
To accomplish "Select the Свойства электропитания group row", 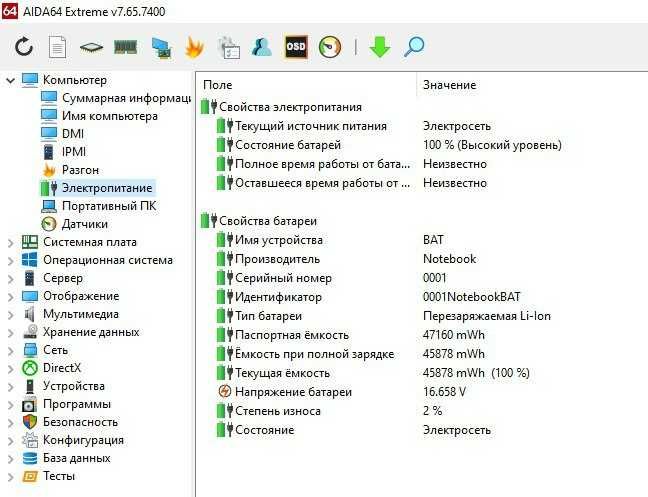I will tap(281, 107).
